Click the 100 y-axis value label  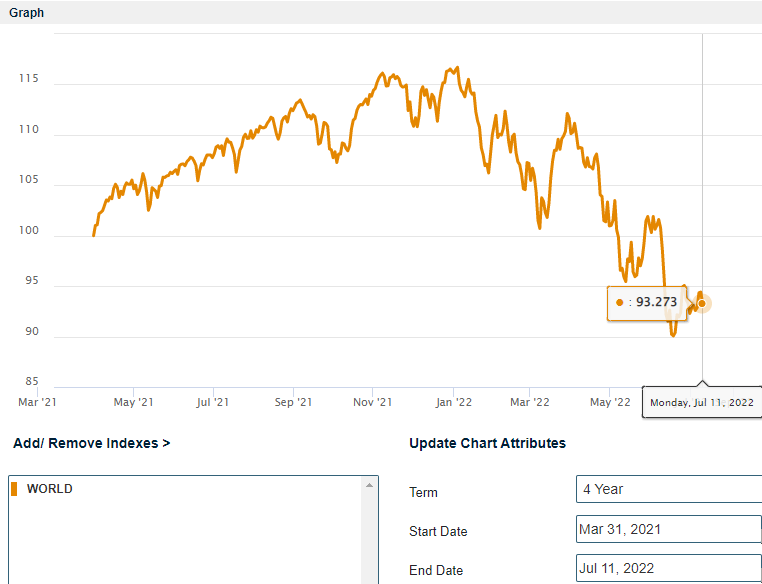(30, 231)
